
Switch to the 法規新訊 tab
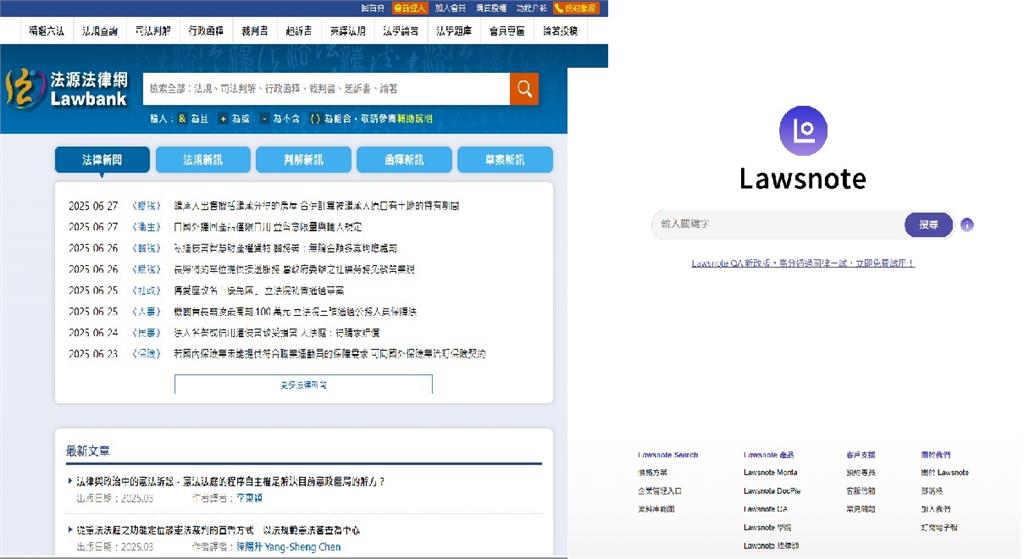tap(202, 159)
